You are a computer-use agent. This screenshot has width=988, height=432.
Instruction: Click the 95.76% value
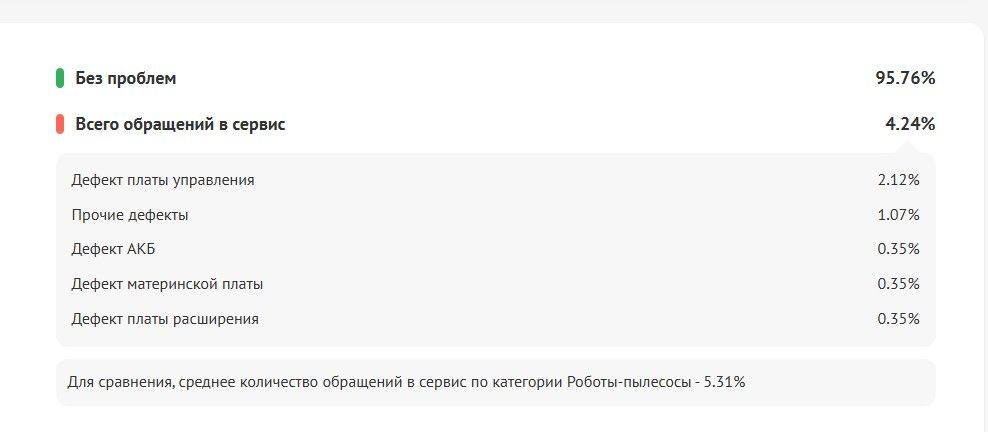pos(904,78)
